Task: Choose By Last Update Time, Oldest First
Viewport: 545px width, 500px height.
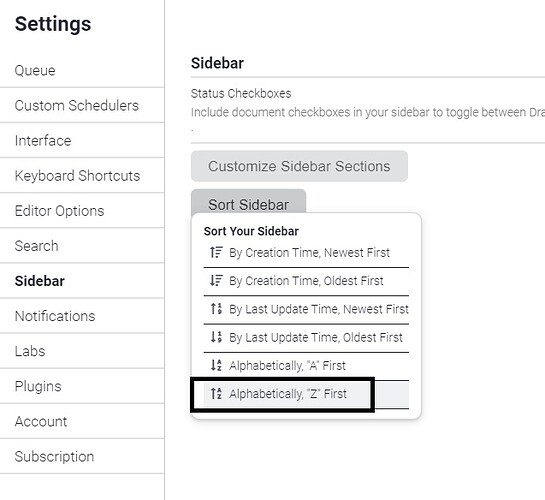Action: 306,338
